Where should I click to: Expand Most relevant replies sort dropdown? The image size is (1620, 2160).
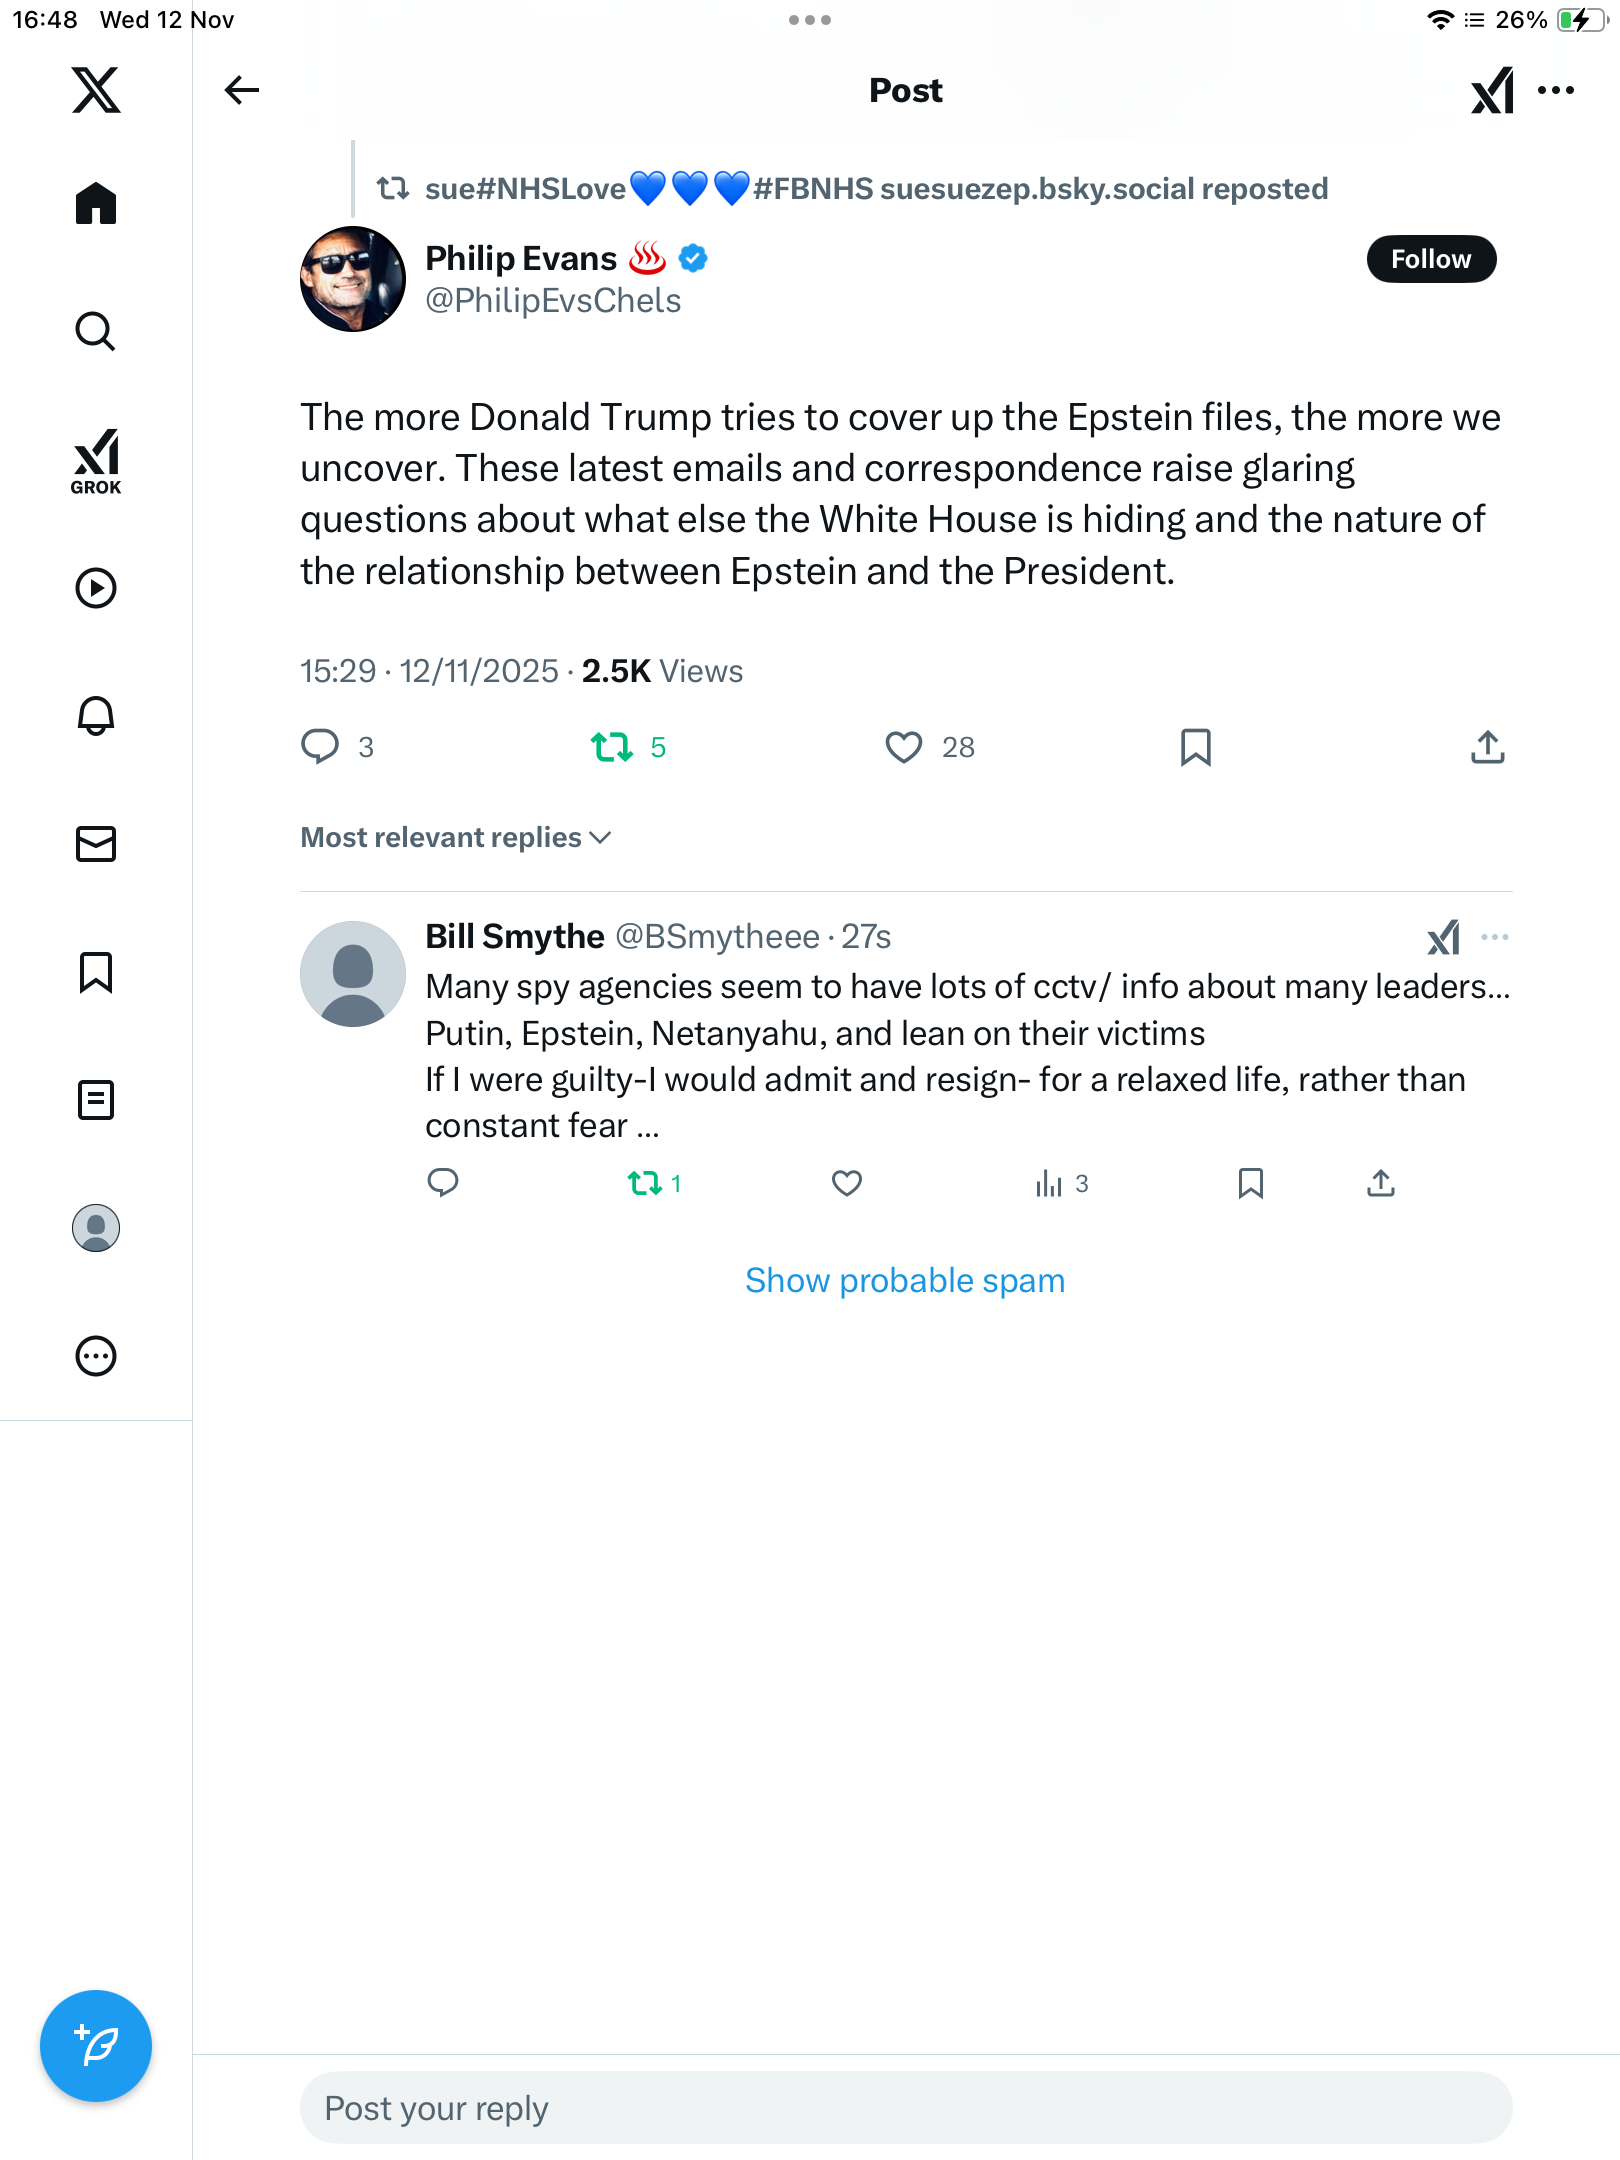(456, 837)
